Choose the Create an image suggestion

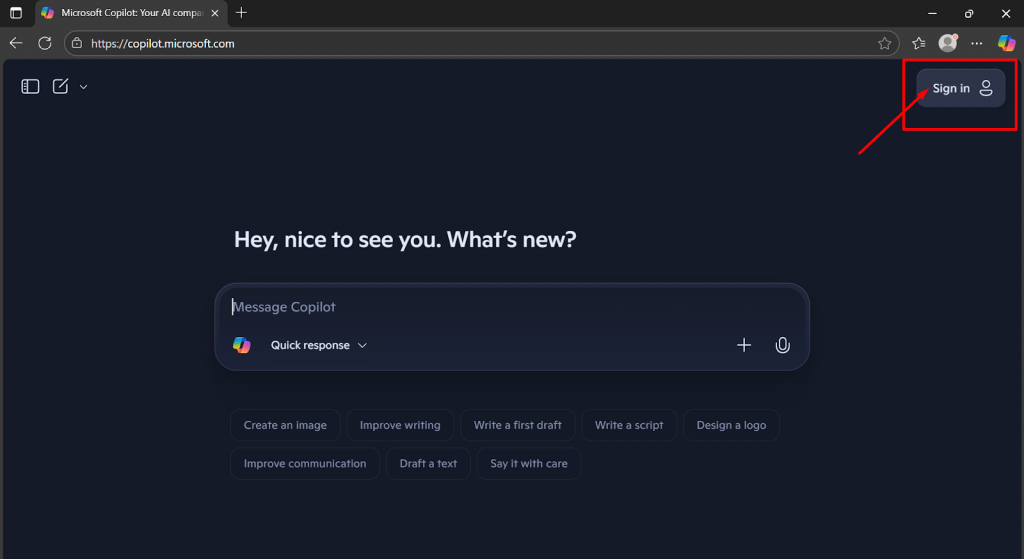pyautogui.click(x=285, y=425)
